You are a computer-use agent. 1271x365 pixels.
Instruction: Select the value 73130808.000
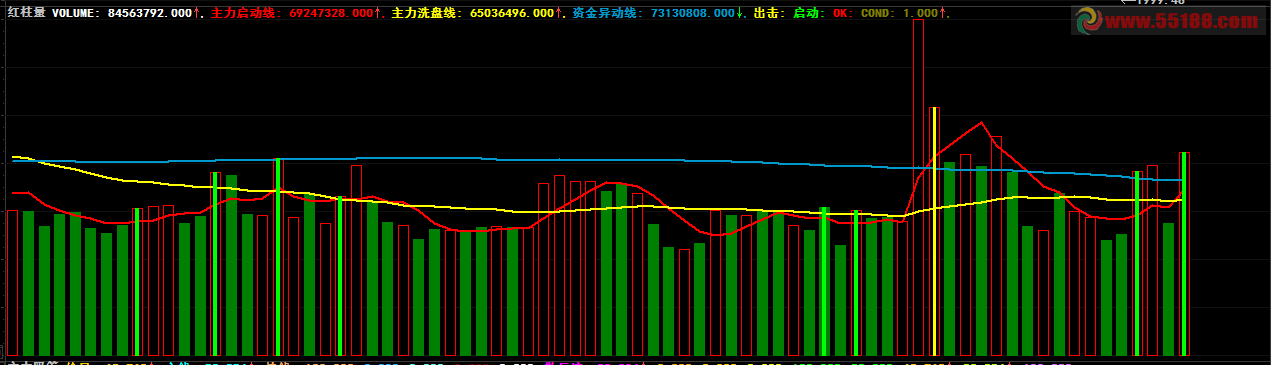click(693, 13)
